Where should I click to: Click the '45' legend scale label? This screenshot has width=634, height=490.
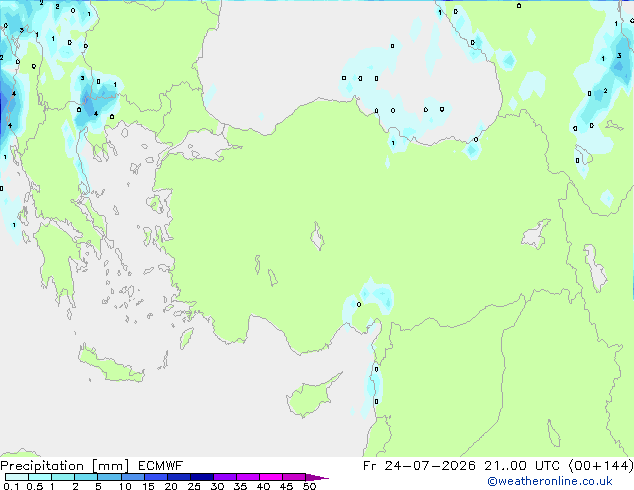coord(286,486)
